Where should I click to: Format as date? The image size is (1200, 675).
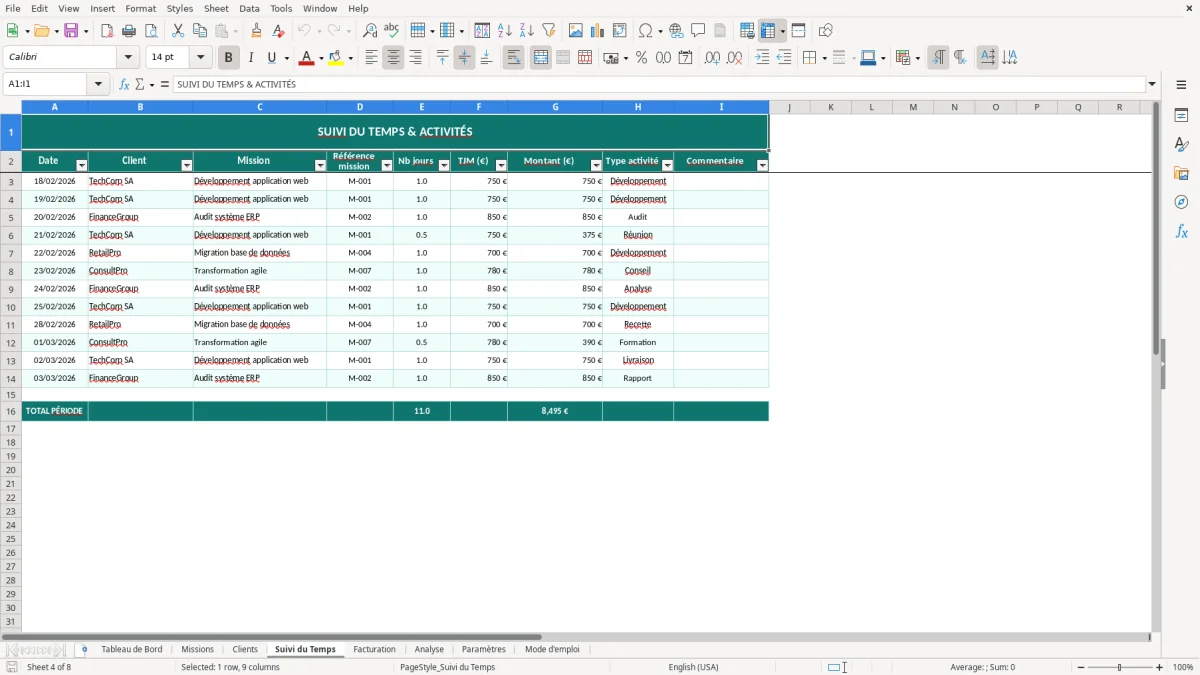click(686, 58)
